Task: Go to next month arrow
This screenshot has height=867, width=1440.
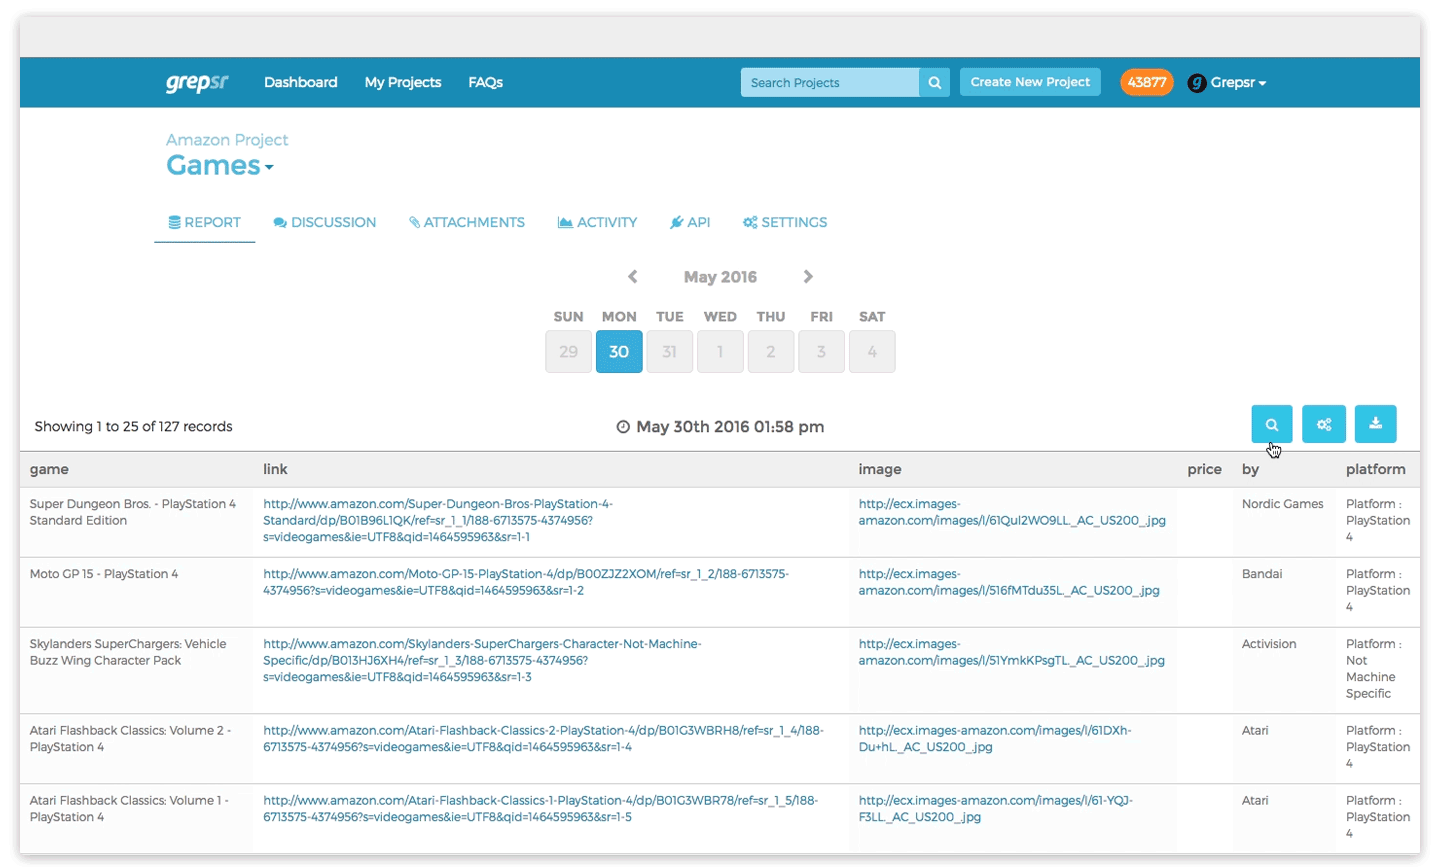Action: pyautogui.click(x=808, y=277)
